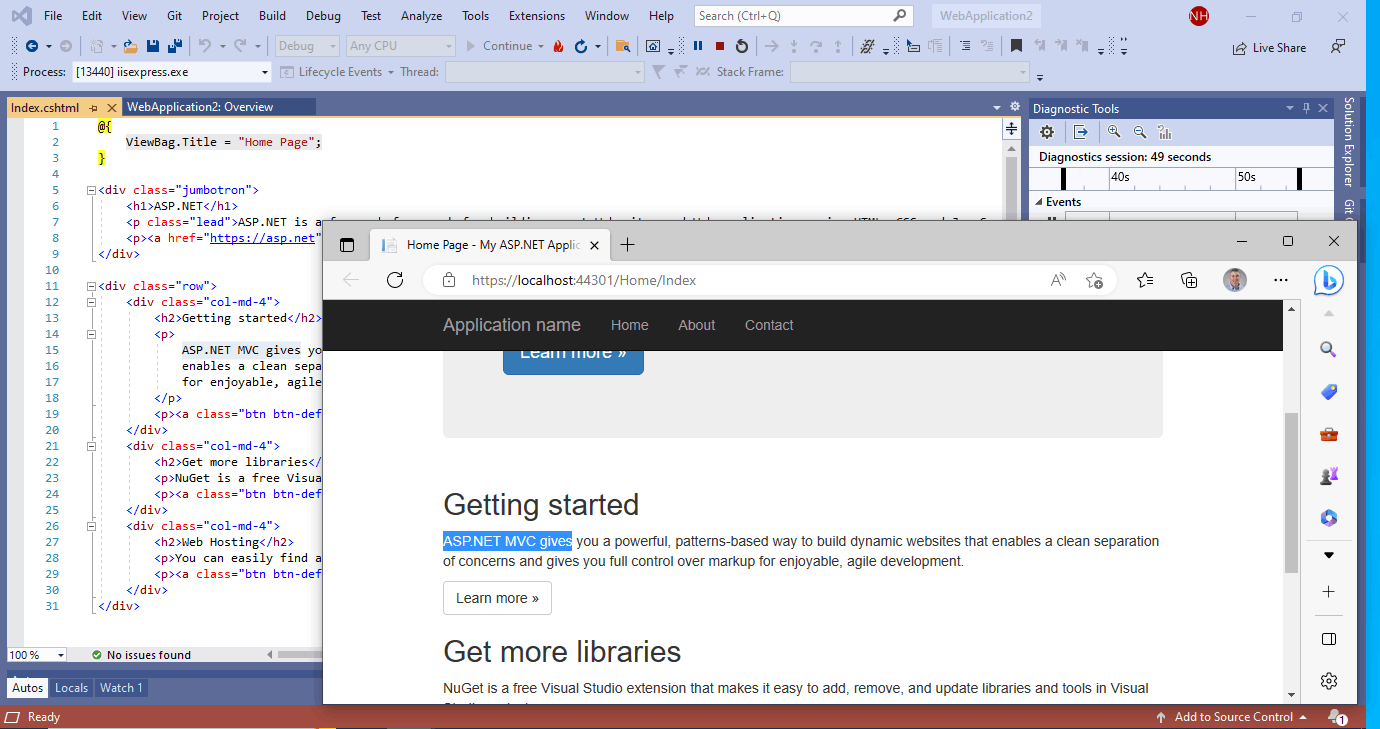This screenshot has height=729, width=1380.
Task: Open the Debug menu
Action: (323, 16)
